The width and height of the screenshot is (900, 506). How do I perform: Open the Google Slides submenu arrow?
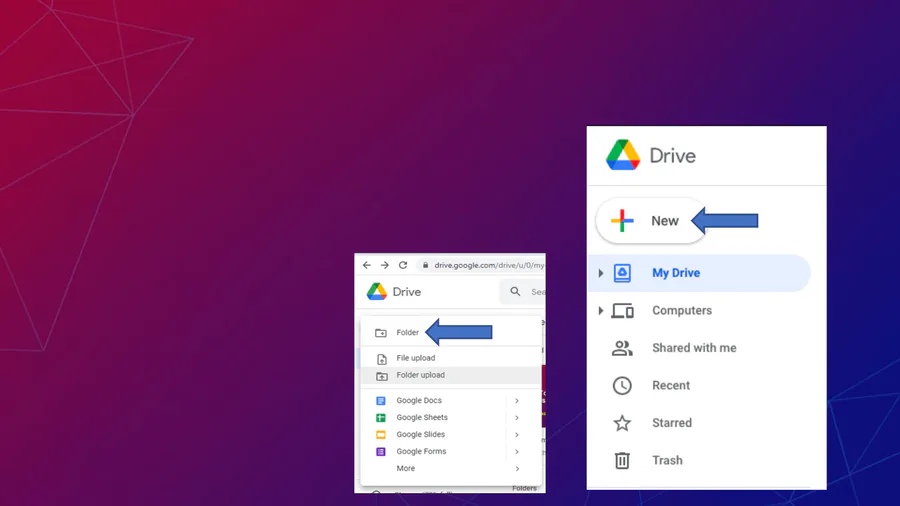click(517, 435)
